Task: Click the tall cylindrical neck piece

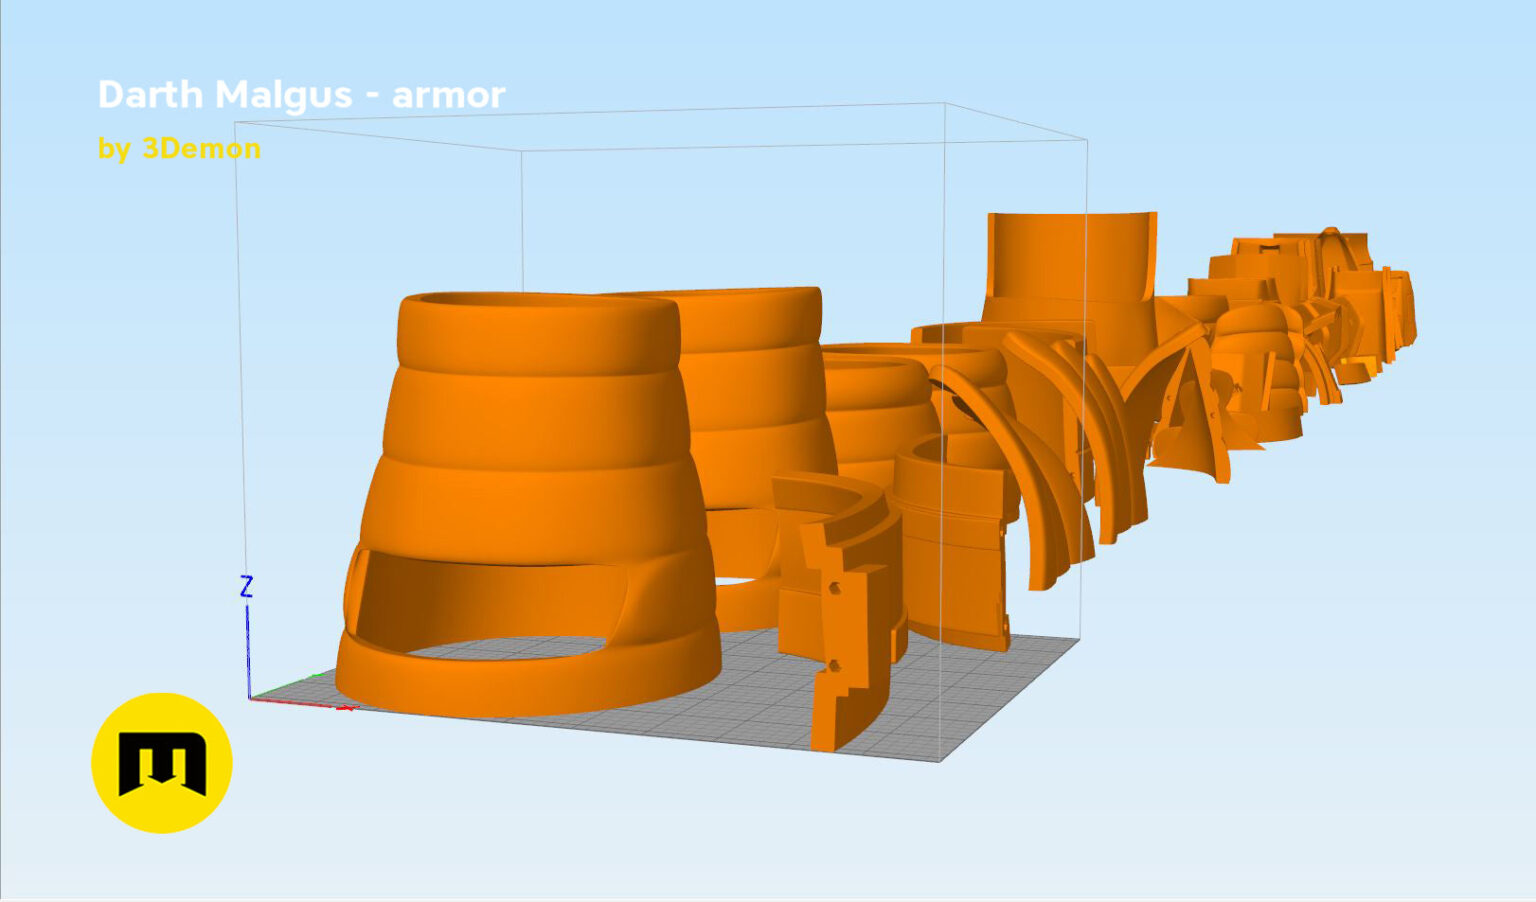Action: (1070, 265)
